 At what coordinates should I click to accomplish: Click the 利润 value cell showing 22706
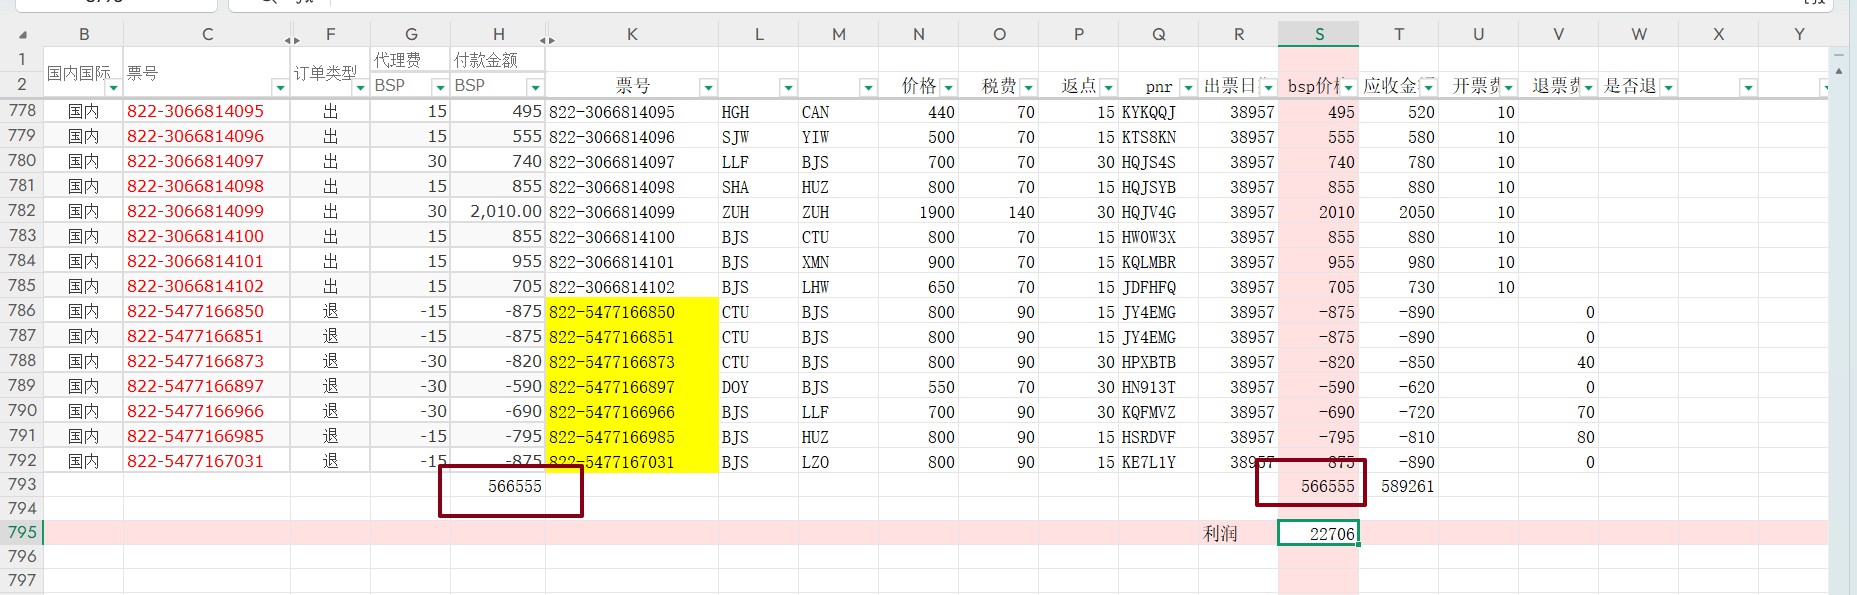click(x=1318, y=534)
